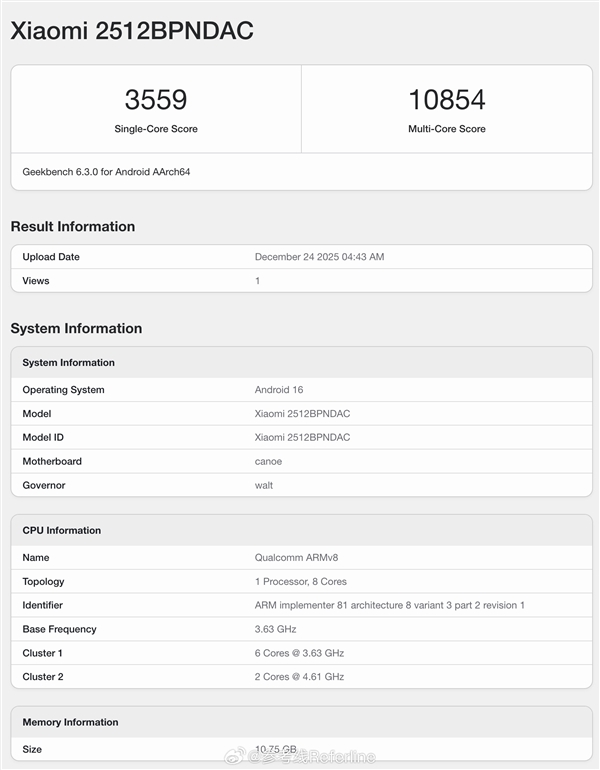This screenshot has width=600, height=770.
Task: Click the Model ID row value
Action: (x=302, y=437)
